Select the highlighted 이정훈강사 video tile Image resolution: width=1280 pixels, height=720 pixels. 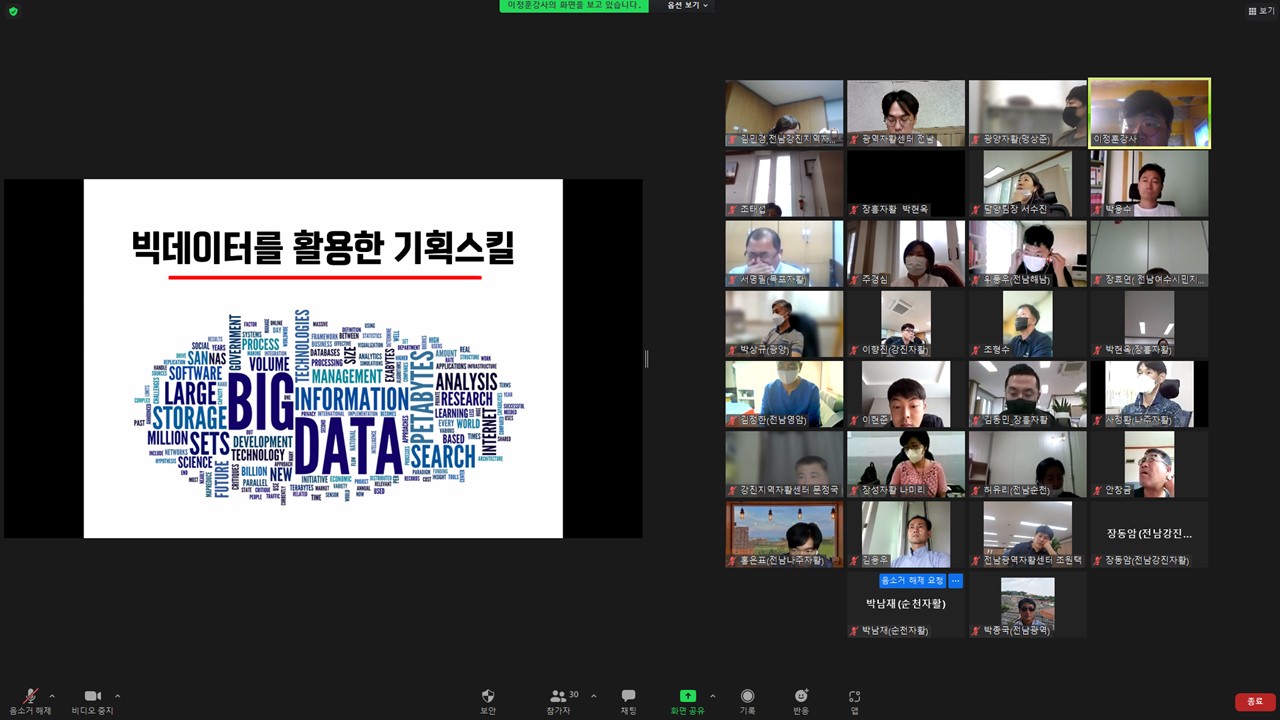tap(1149, 113)
